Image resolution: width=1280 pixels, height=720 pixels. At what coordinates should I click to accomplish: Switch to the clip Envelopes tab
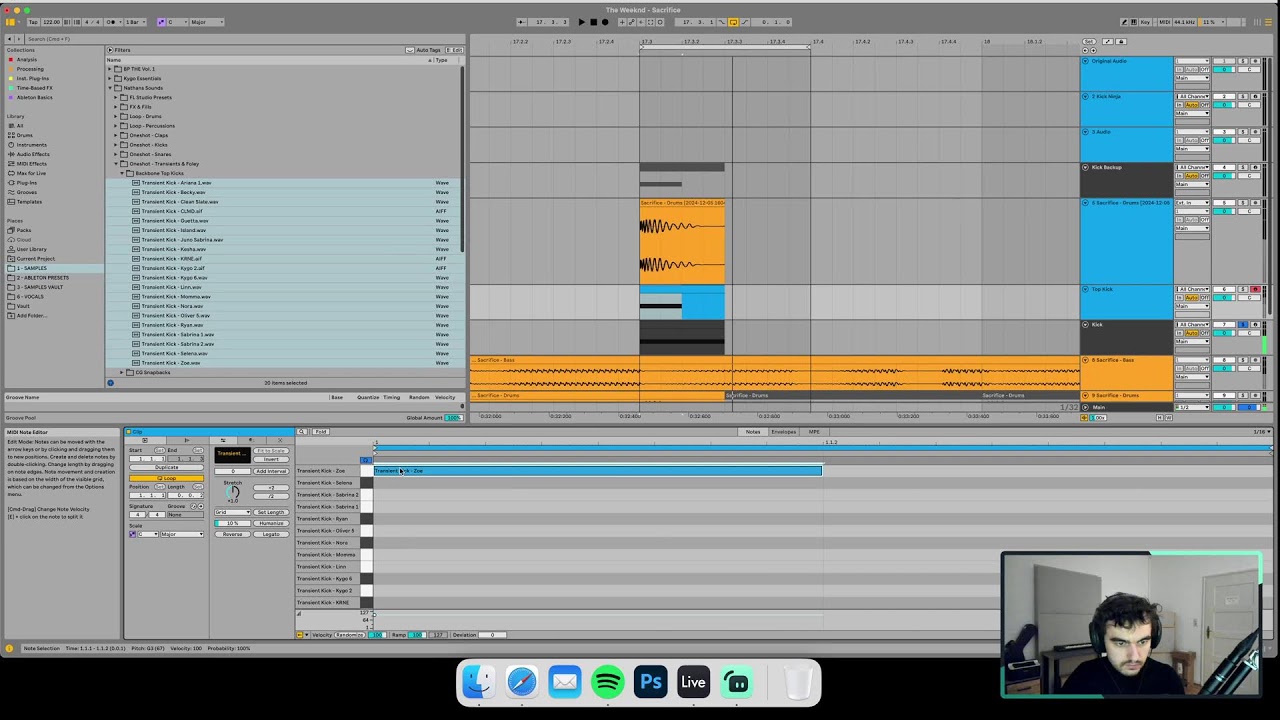coord(784,432)
